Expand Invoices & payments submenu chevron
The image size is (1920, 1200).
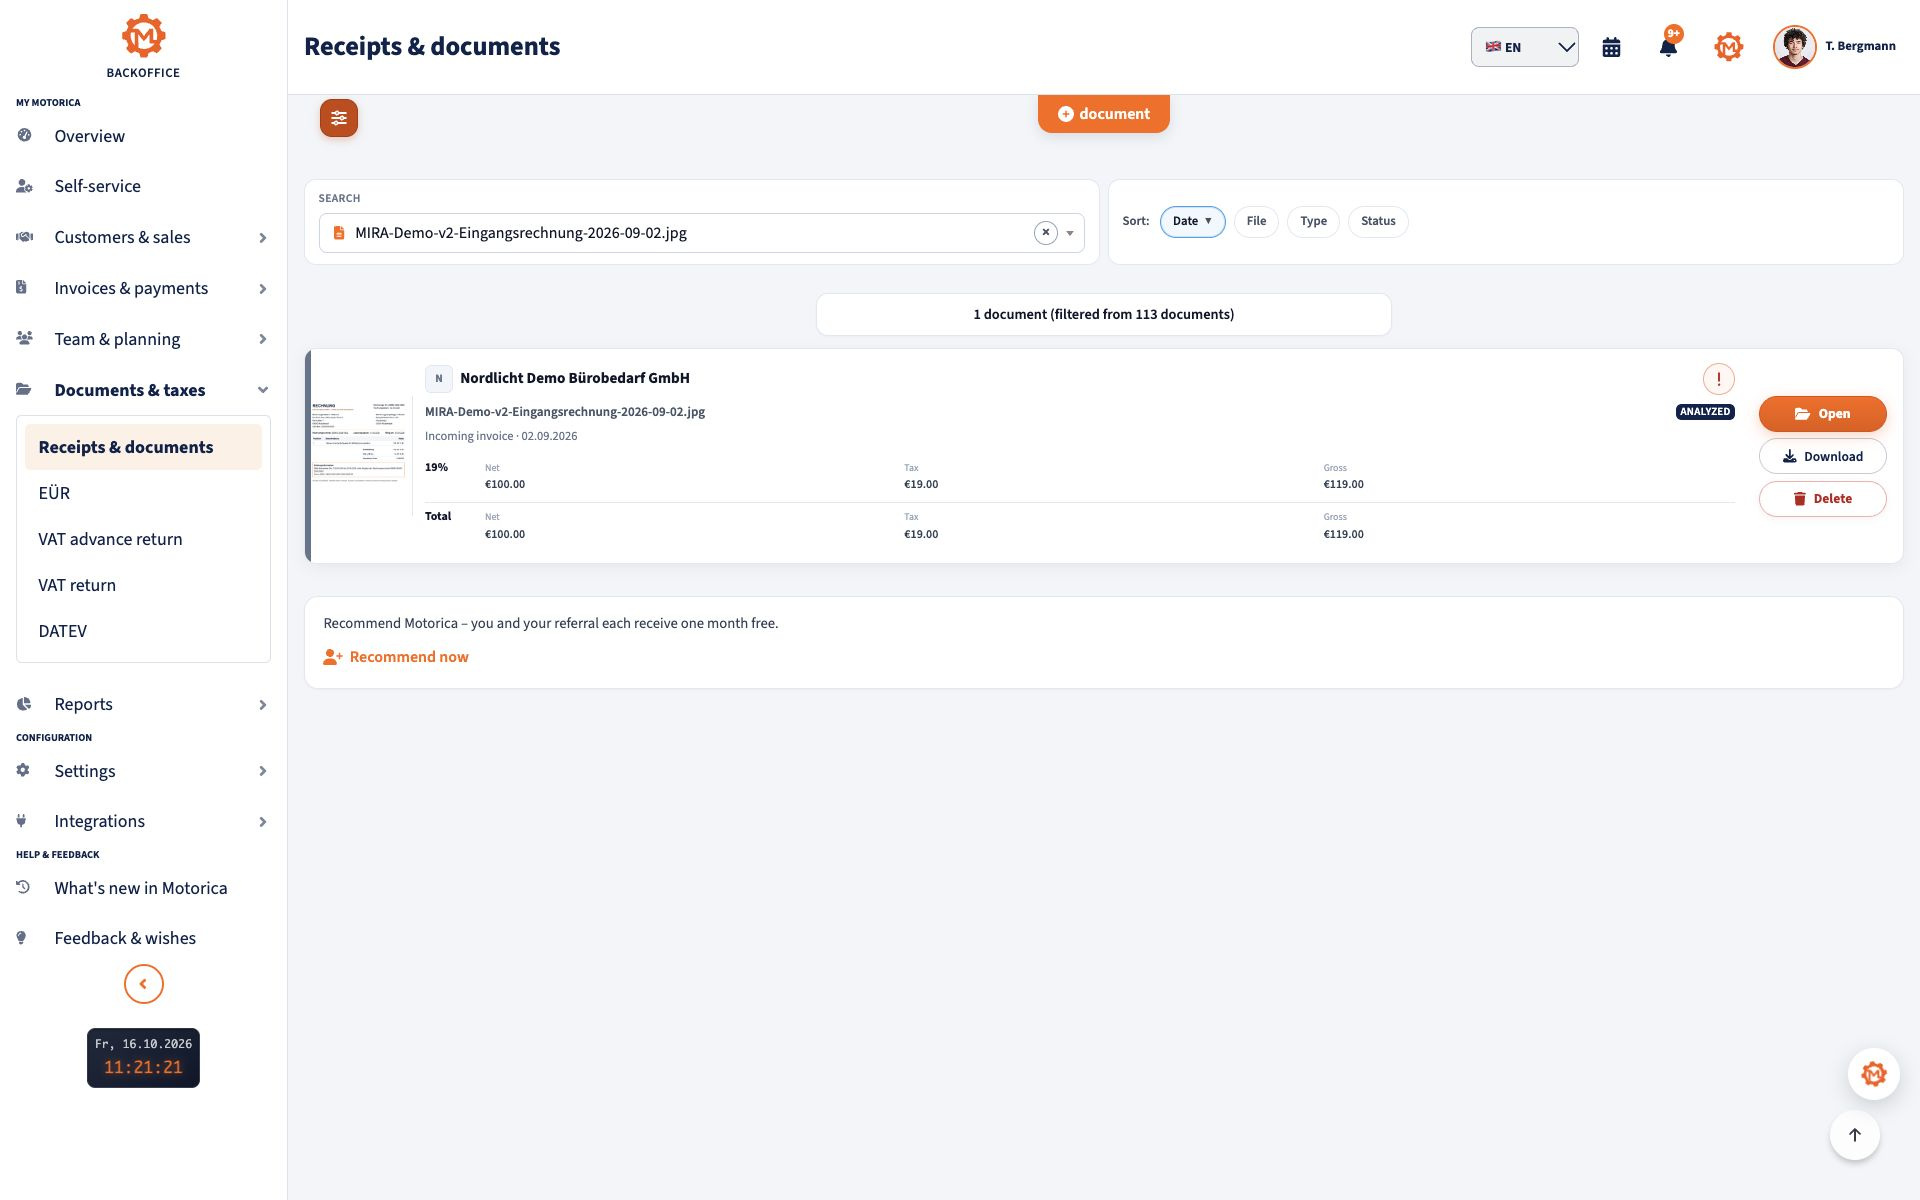[263, 289]
